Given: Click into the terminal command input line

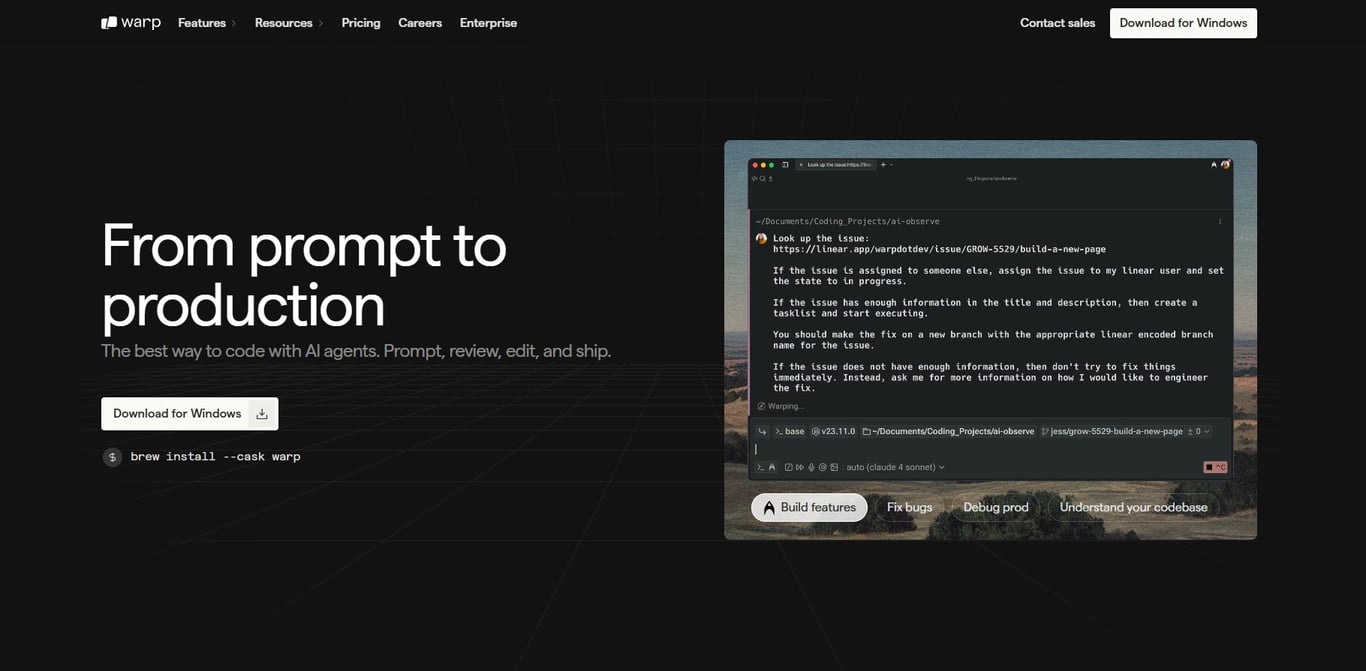Looking at the screenshot, I should pos(990,449).
